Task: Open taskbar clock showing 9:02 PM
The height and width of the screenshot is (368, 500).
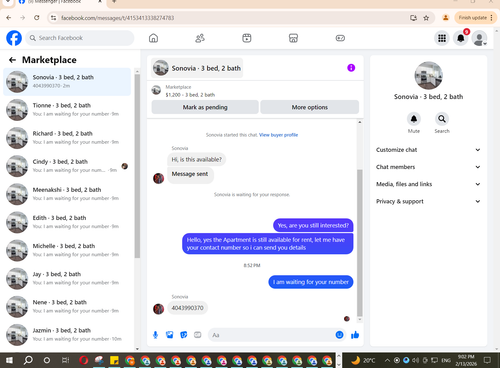Action: pos(466,360)
